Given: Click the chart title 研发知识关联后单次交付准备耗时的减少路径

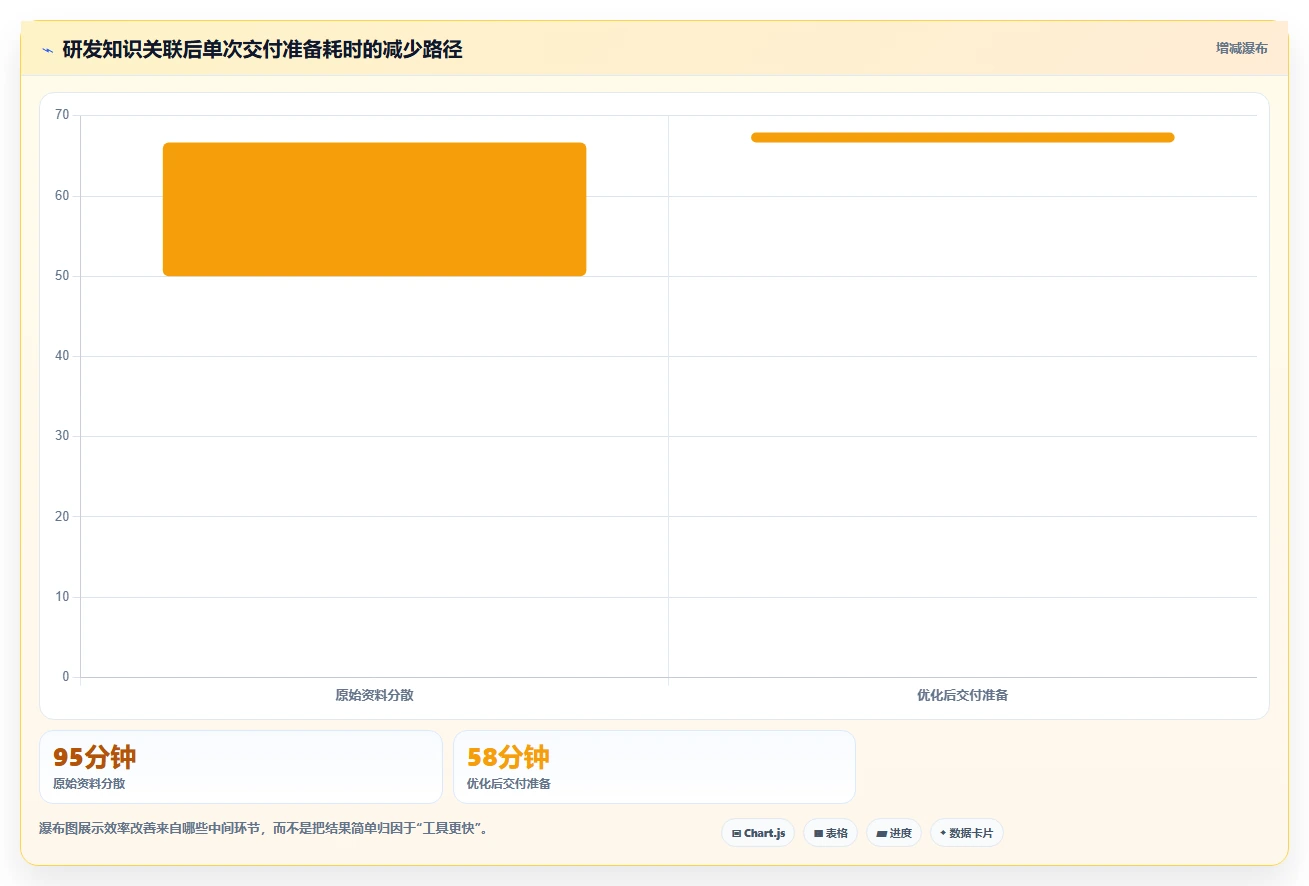Looking at the screenshot, I should pos(262,50).
